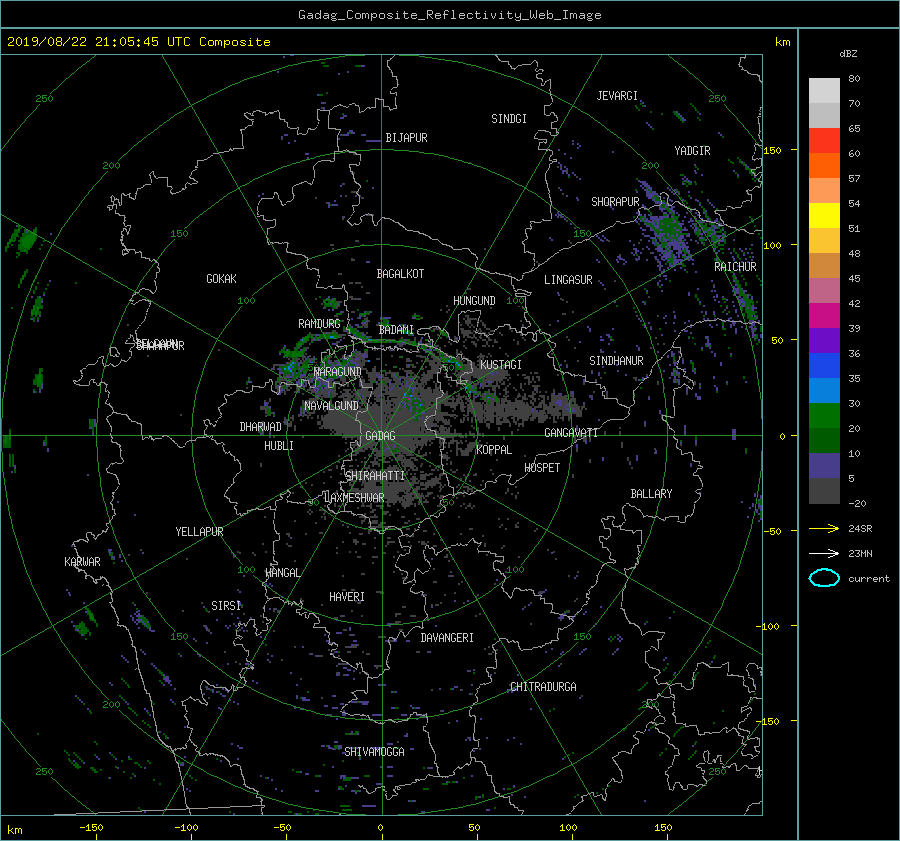Viewport: 900px width, 841px height.
Task: Click the BIJAPUR city label
Action: tap(406, 138)
